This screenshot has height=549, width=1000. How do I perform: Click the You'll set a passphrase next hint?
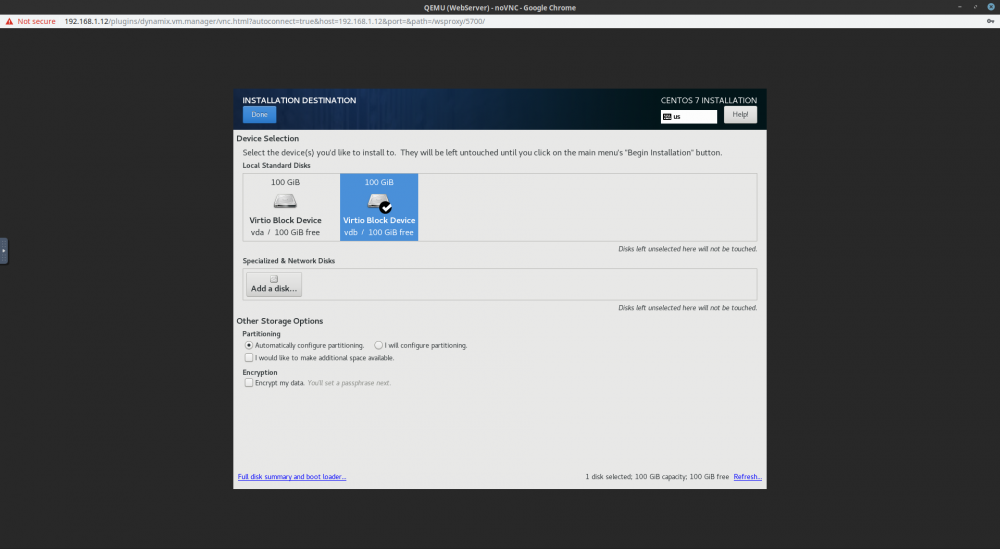coord(349,383)
